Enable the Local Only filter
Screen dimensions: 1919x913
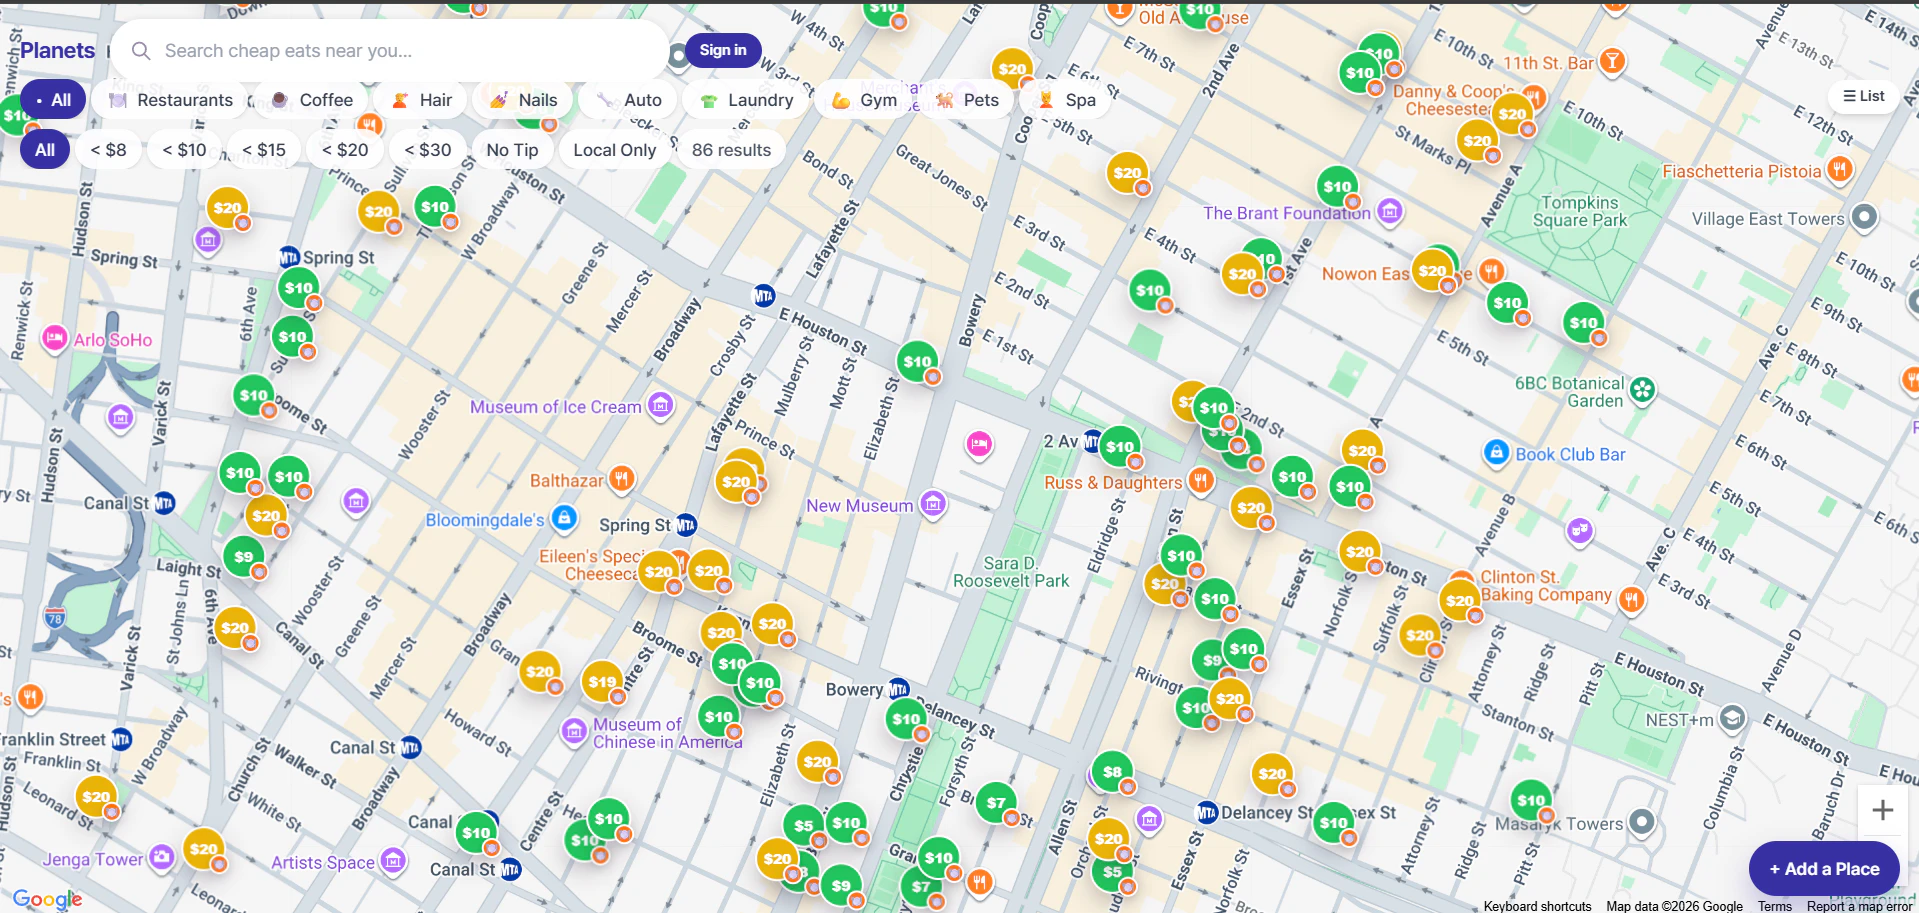pyautogui.click(x=614, y=150)
